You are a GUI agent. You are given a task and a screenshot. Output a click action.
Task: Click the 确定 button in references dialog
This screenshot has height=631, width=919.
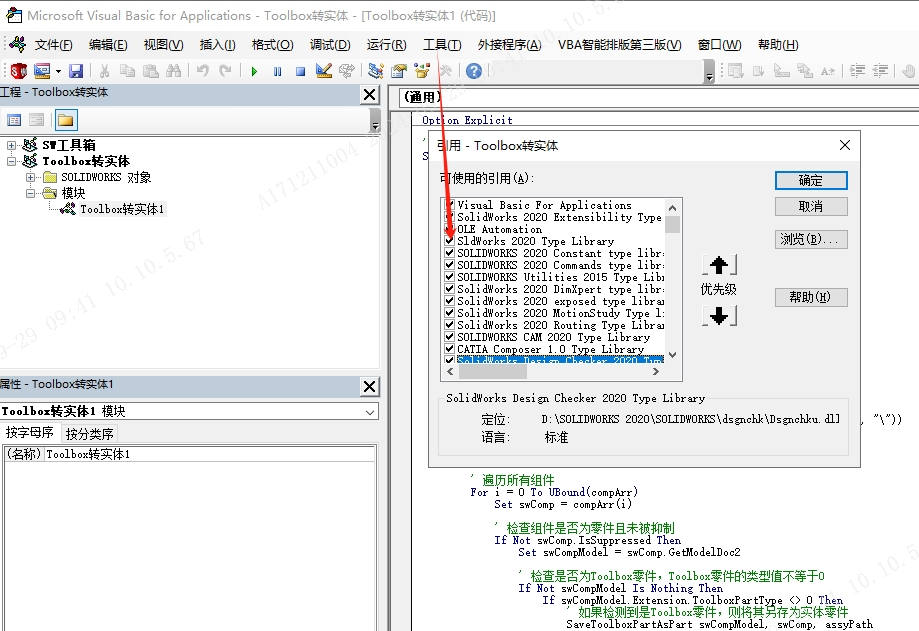(811, 180)
